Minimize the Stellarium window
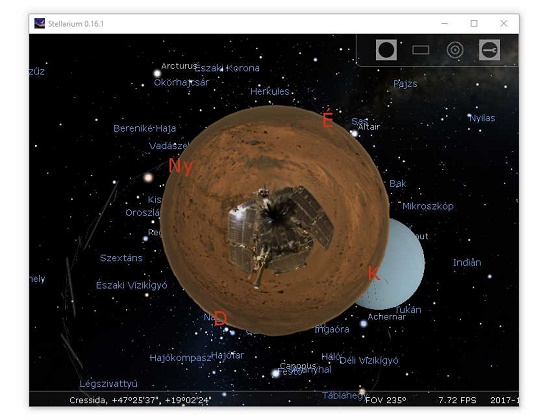Screen dimensions: 550x420 coord(445,24)
